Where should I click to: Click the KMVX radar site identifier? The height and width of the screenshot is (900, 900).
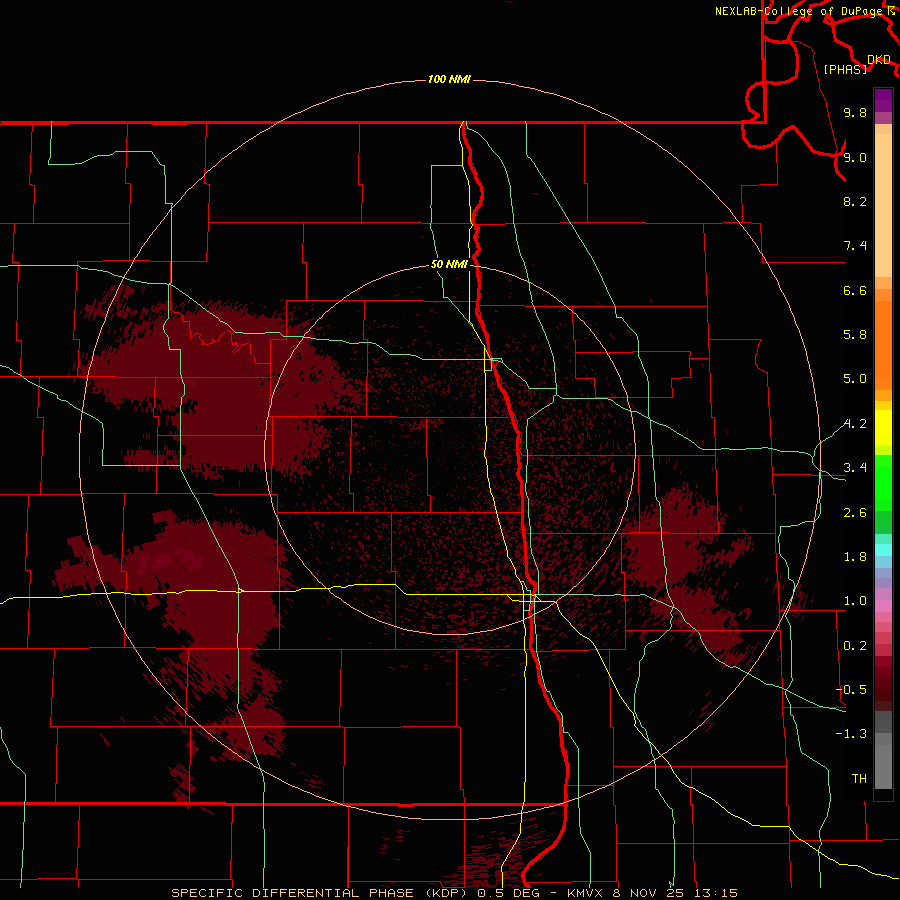[x=584, y=893]
